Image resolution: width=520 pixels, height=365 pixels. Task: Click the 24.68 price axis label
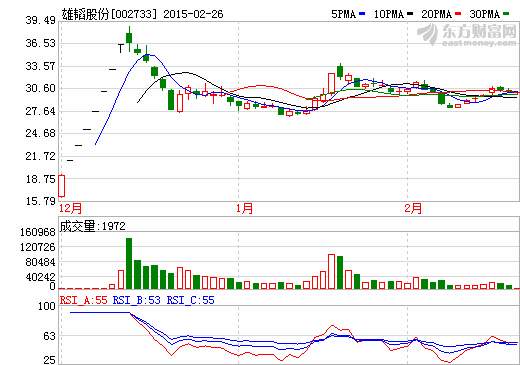tap(41, 133)
